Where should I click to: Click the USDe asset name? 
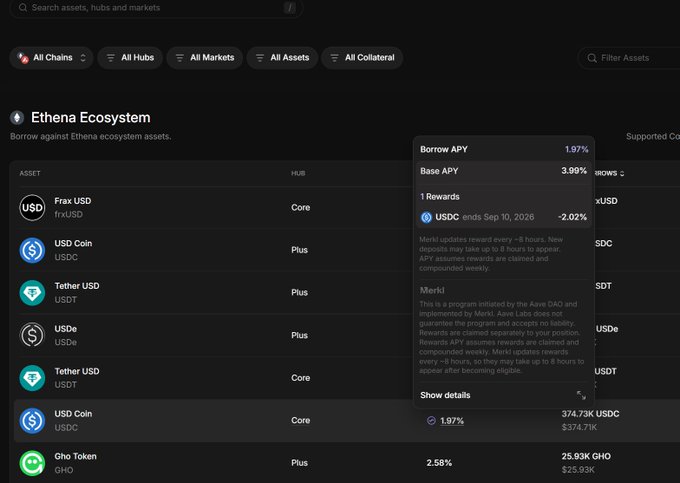[x=65, y=329]
